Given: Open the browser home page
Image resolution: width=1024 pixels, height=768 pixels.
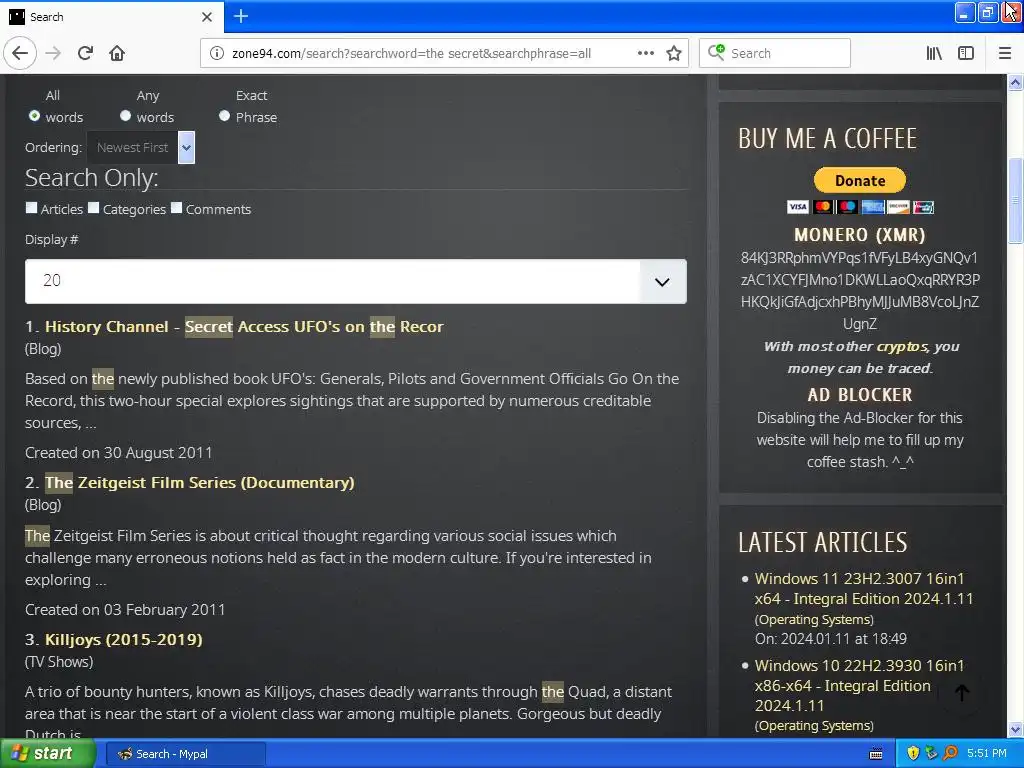Looking at the screenshot, I should click(x=117, y=53).
